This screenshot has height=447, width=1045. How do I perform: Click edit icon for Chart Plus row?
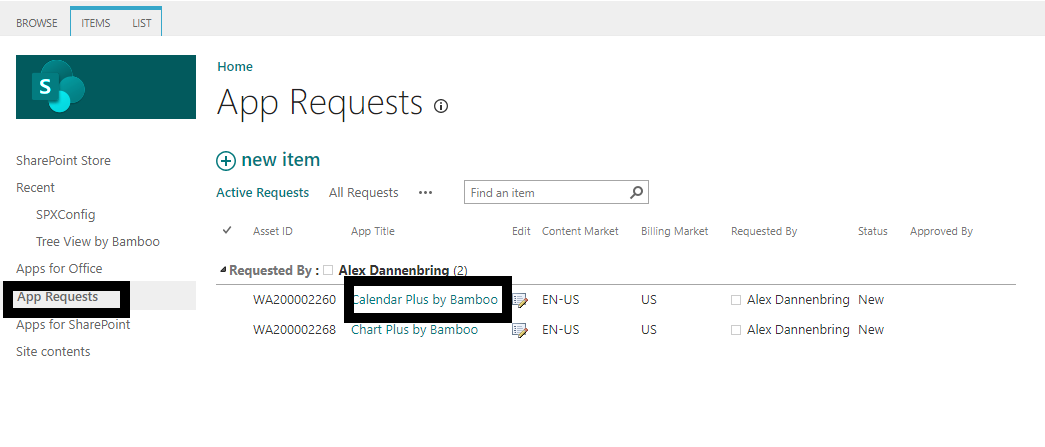click(x=520, y=331)
